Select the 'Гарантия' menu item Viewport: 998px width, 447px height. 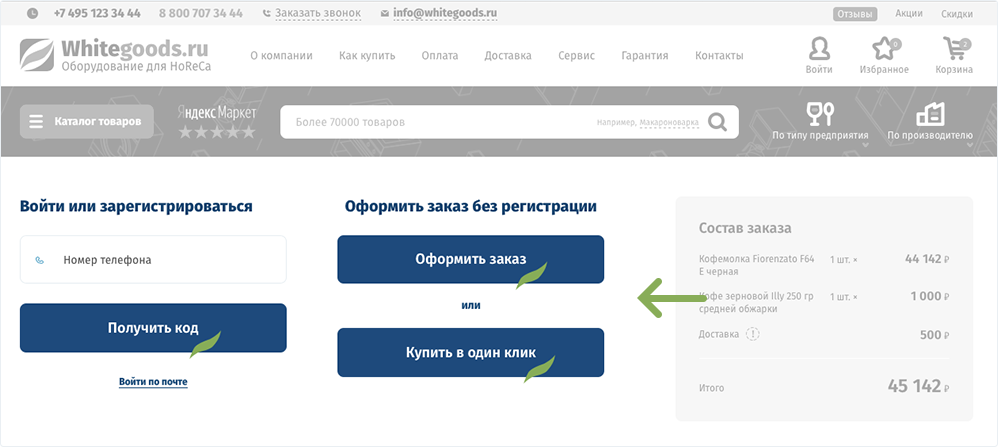(x=644, y=56)
